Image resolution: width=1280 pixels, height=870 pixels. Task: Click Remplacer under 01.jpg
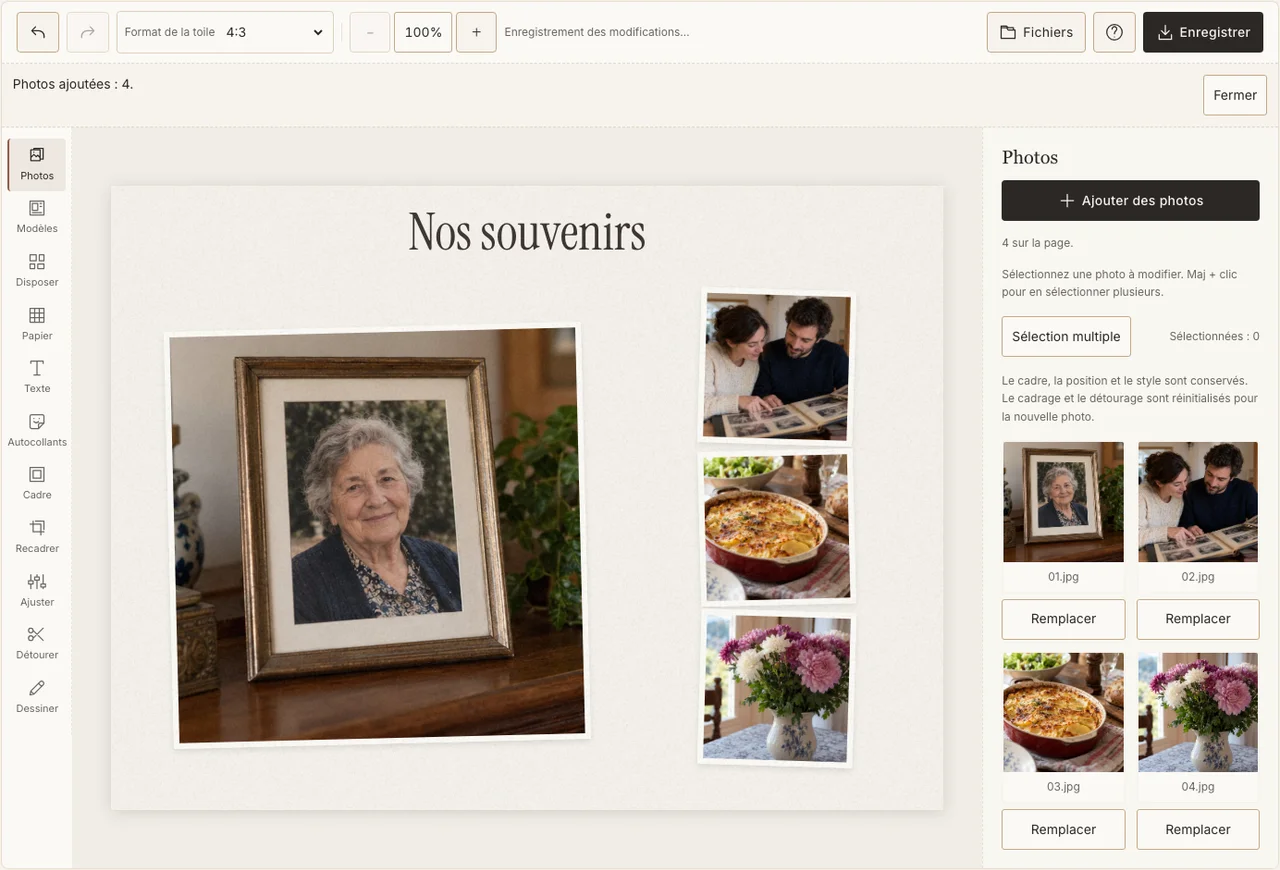click(1063, 619)
